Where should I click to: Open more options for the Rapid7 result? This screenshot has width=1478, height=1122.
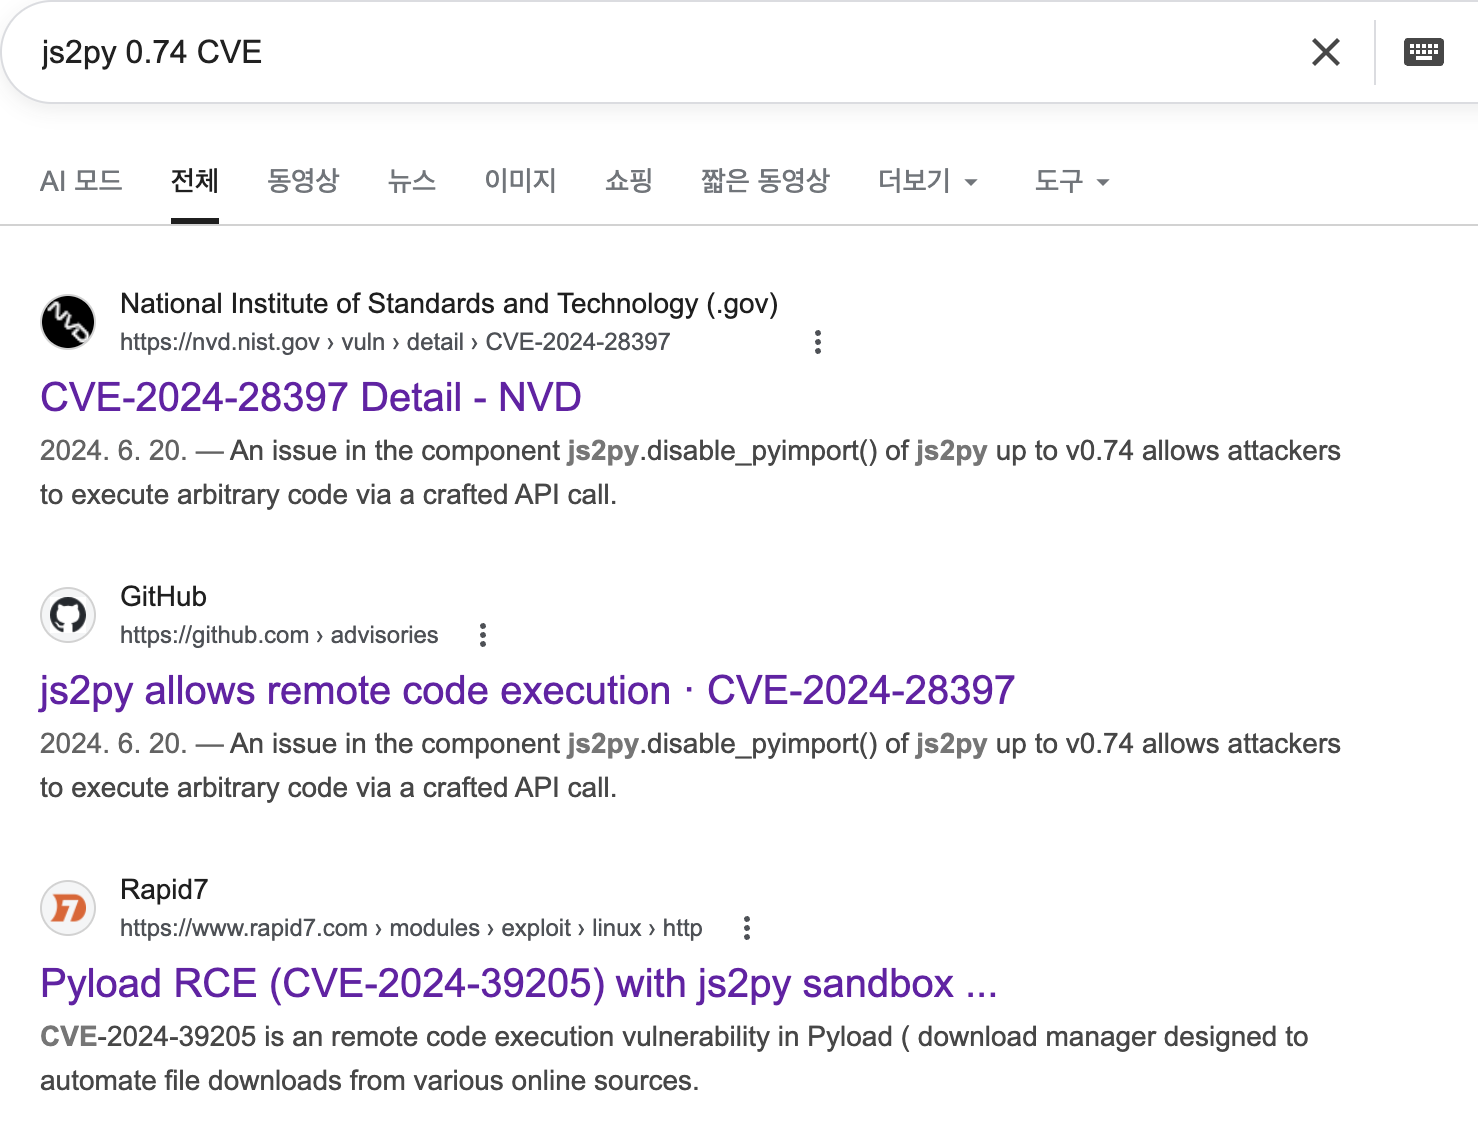coord(747,928)
